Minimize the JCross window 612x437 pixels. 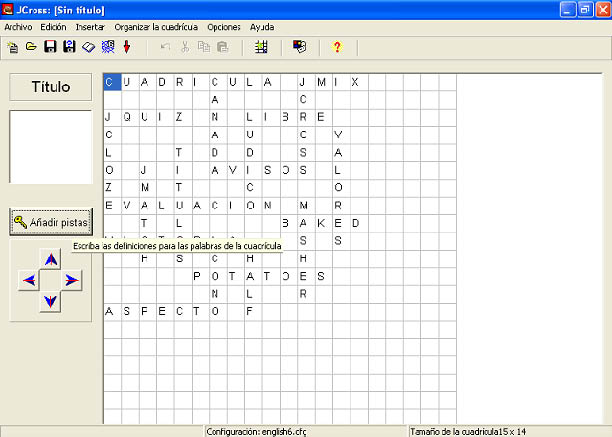point(568,9)
